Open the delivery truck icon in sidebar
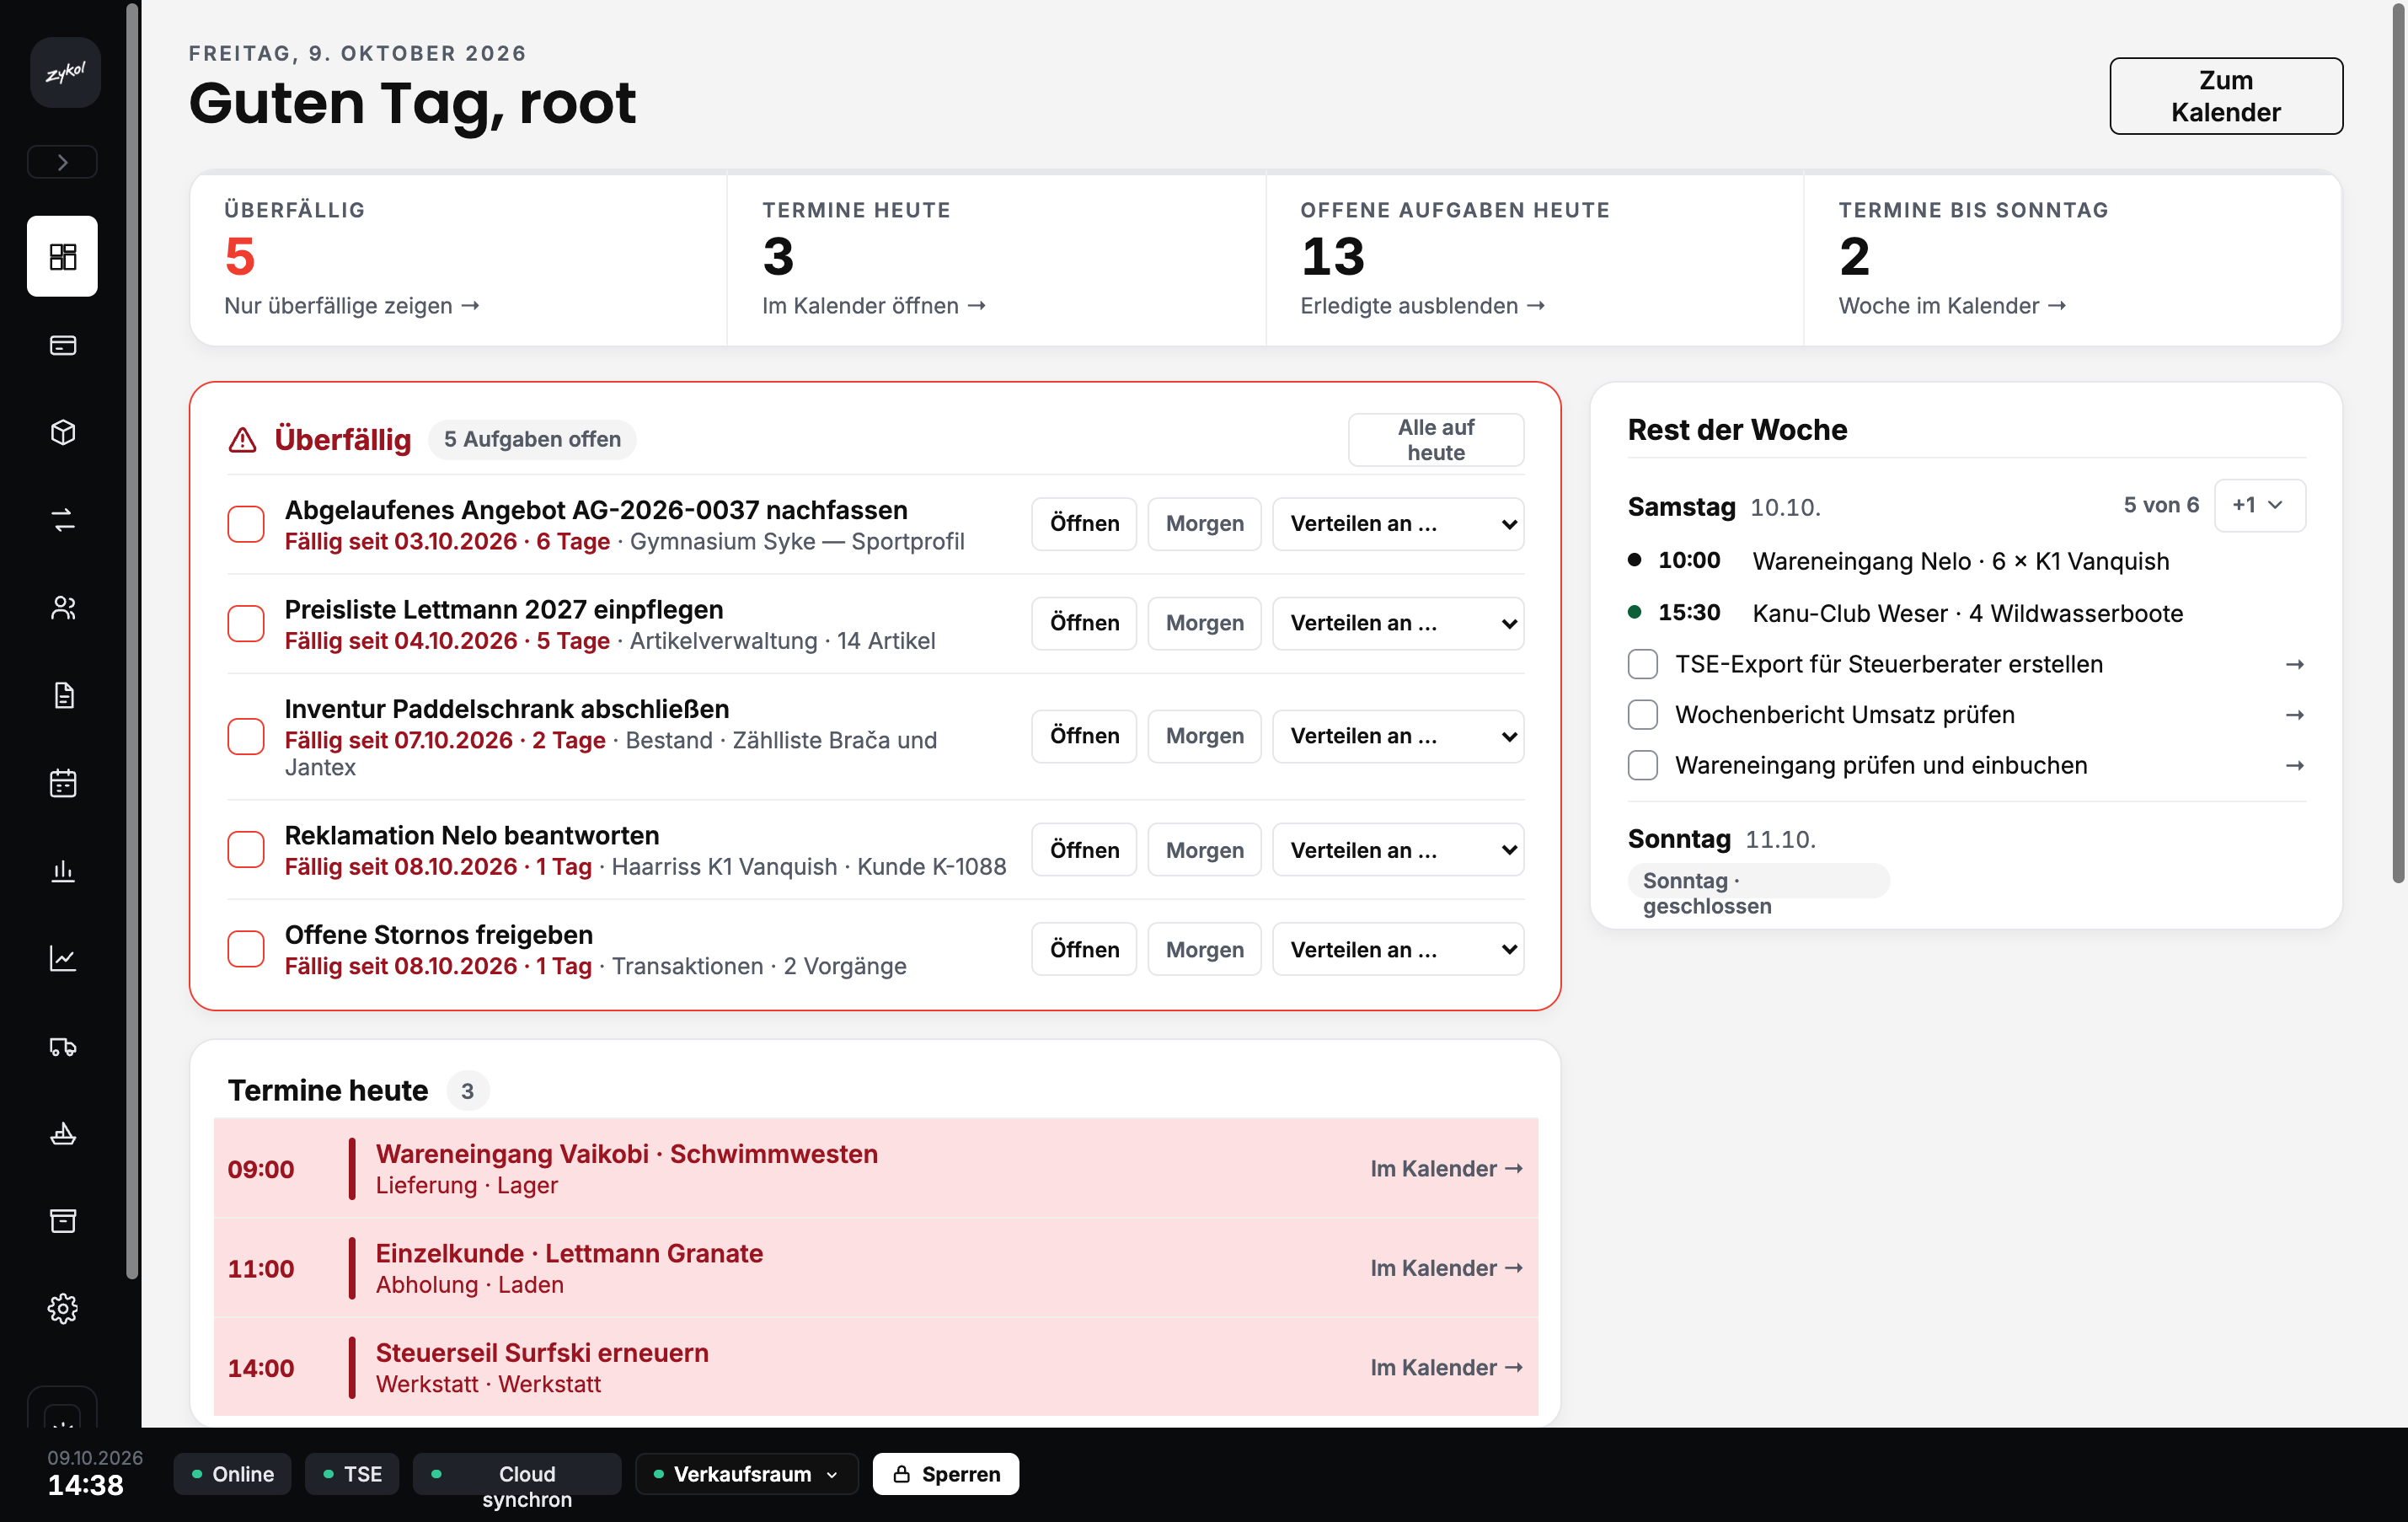 pos(62,1046)
